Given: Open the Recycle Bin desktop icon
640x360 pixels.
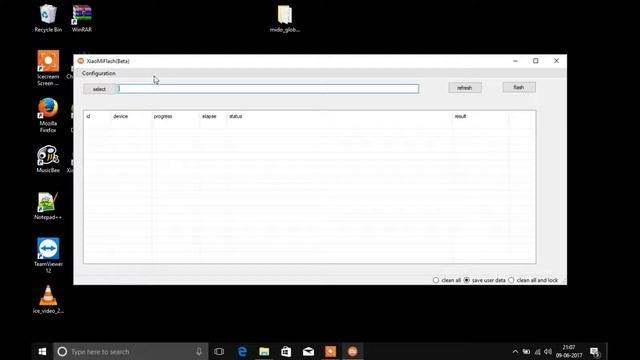Looking at the screenshot, I should coord(48,18).
